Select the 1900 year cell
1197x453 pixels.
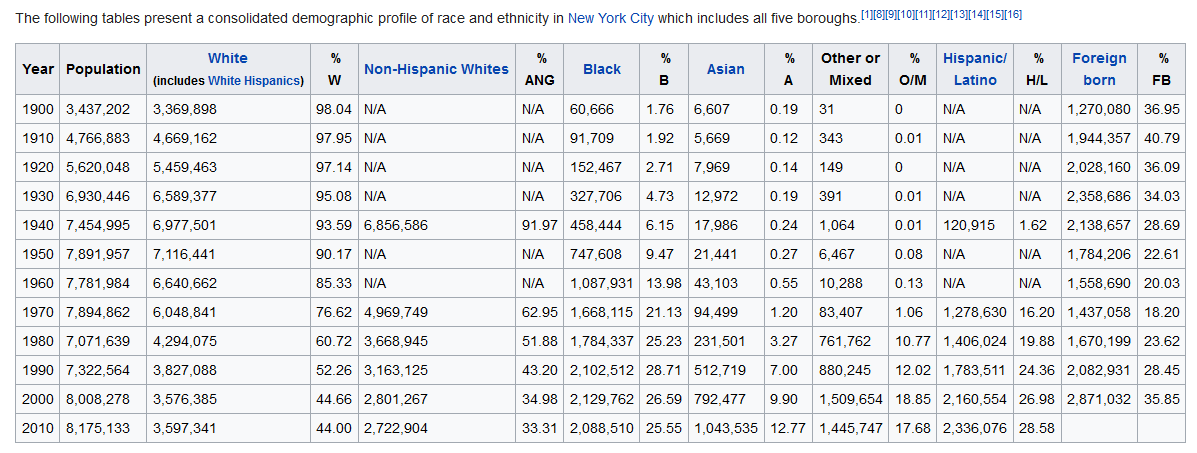tap(38, 109)
